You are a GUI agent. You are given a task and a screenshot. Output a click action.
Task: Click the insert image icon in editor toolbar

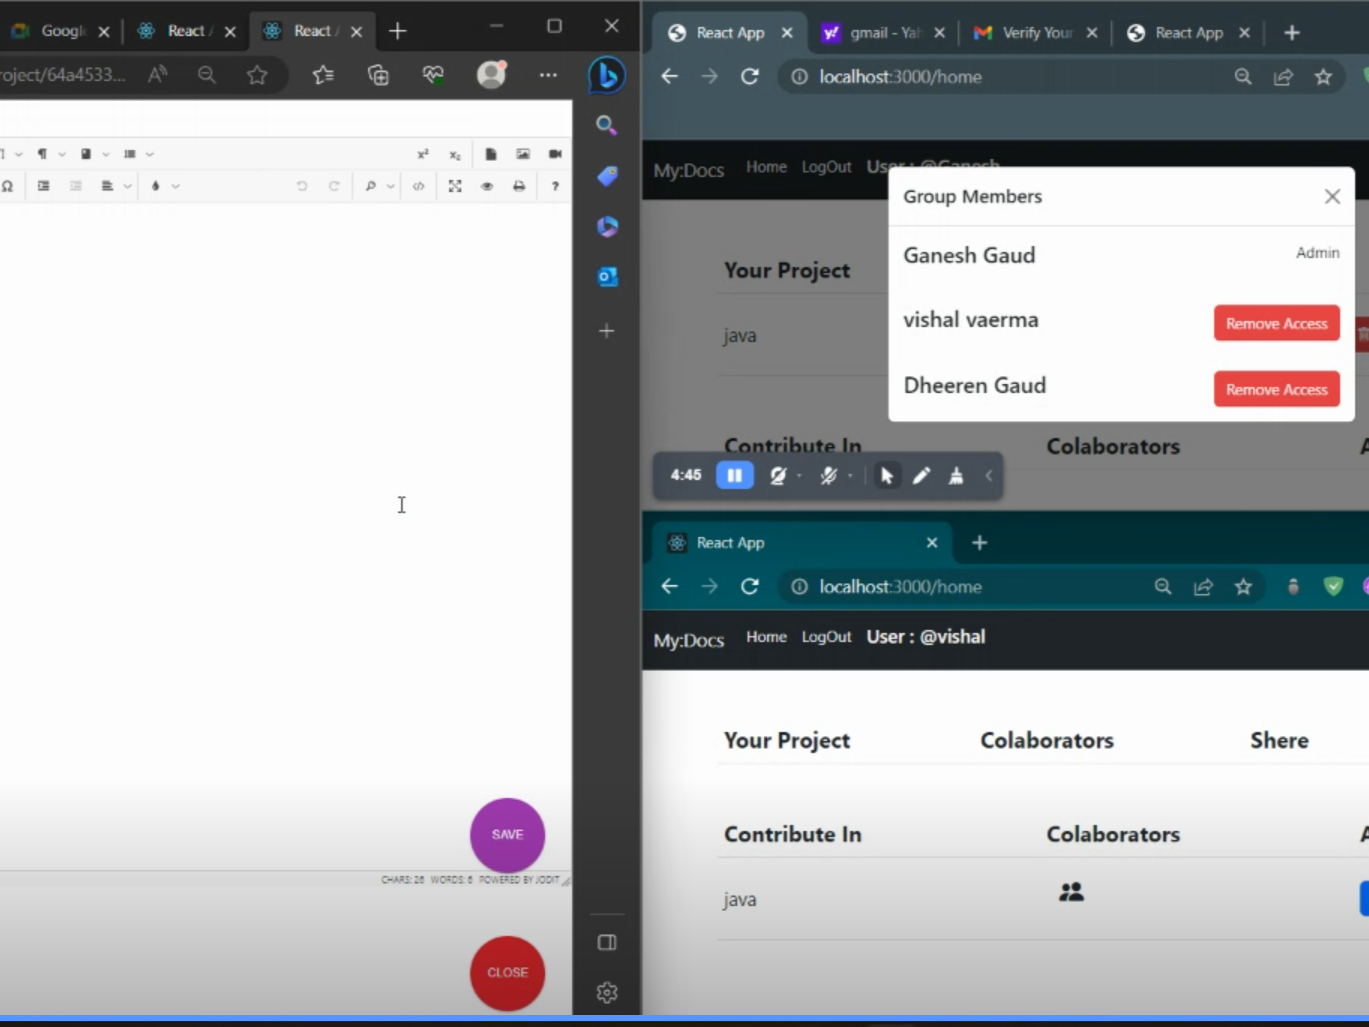click(x=523, y=154)
